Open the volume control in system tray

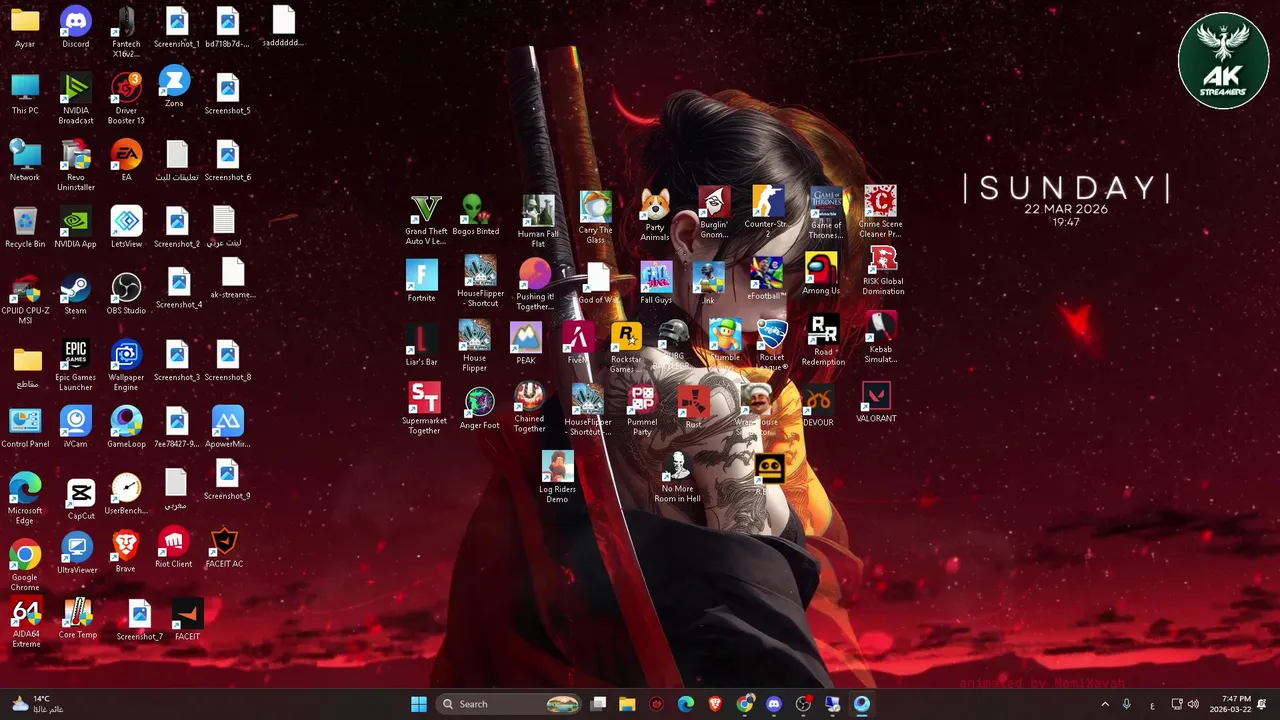point(1193,704)
